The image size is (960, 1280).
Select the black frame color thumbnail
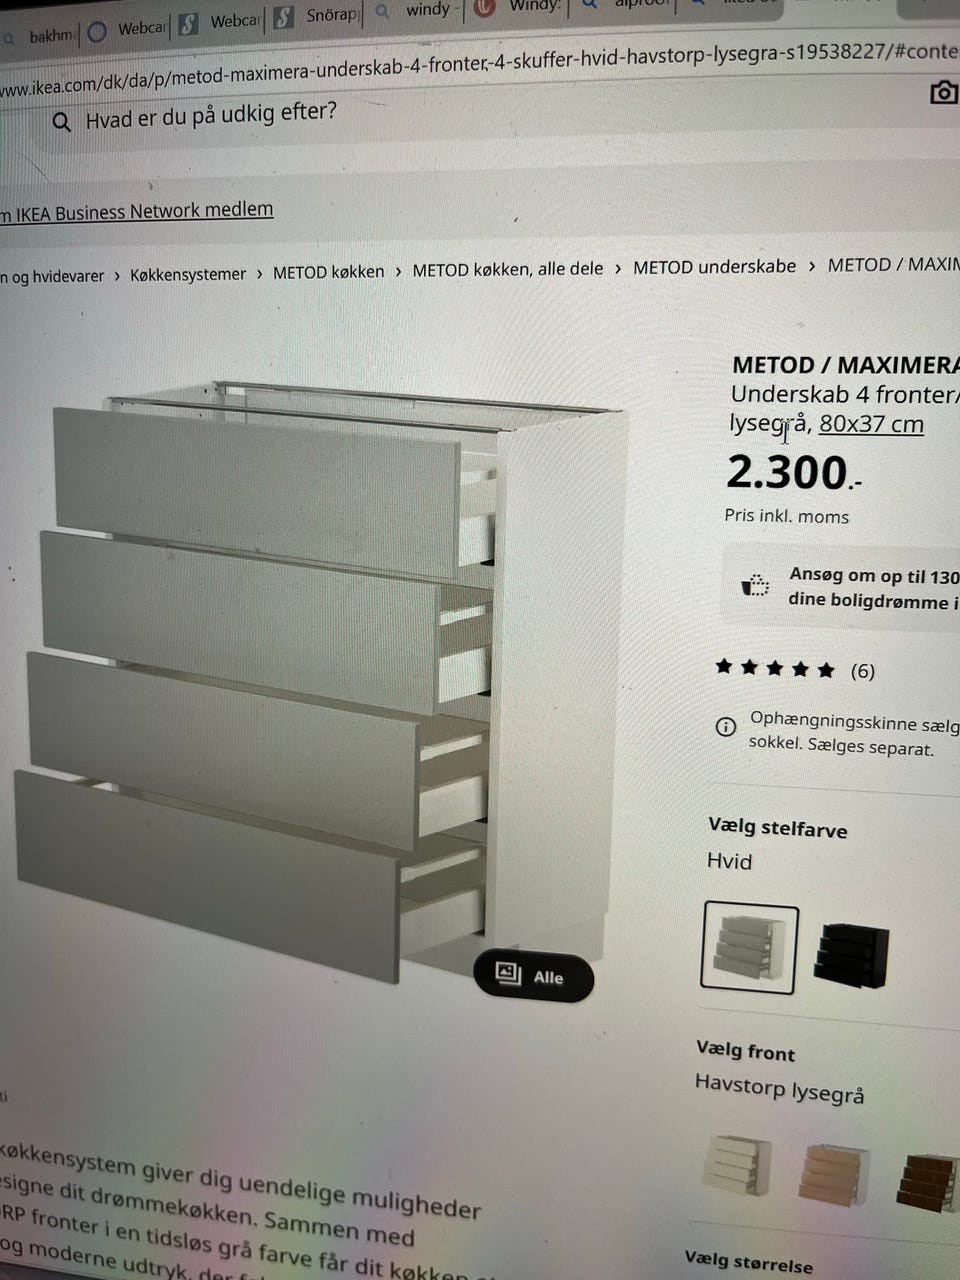coord(852,955)
